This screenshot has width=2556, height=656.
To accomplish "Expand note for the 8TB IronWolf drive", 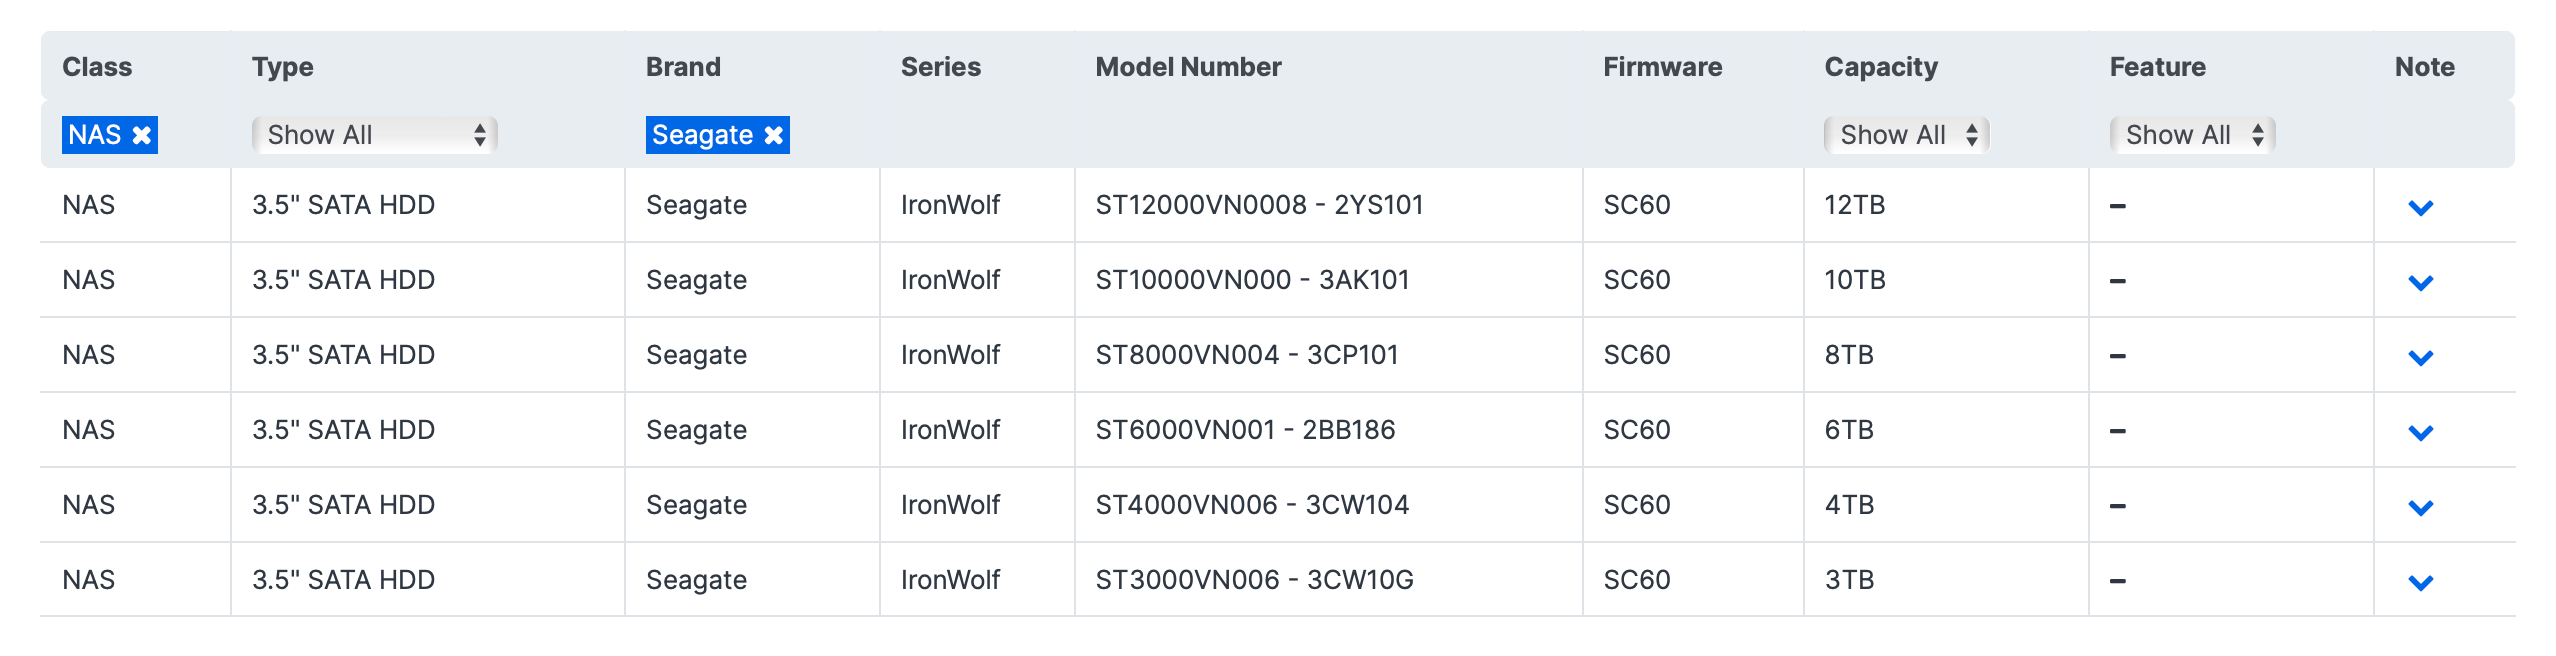I will [x=2420, y=357].
